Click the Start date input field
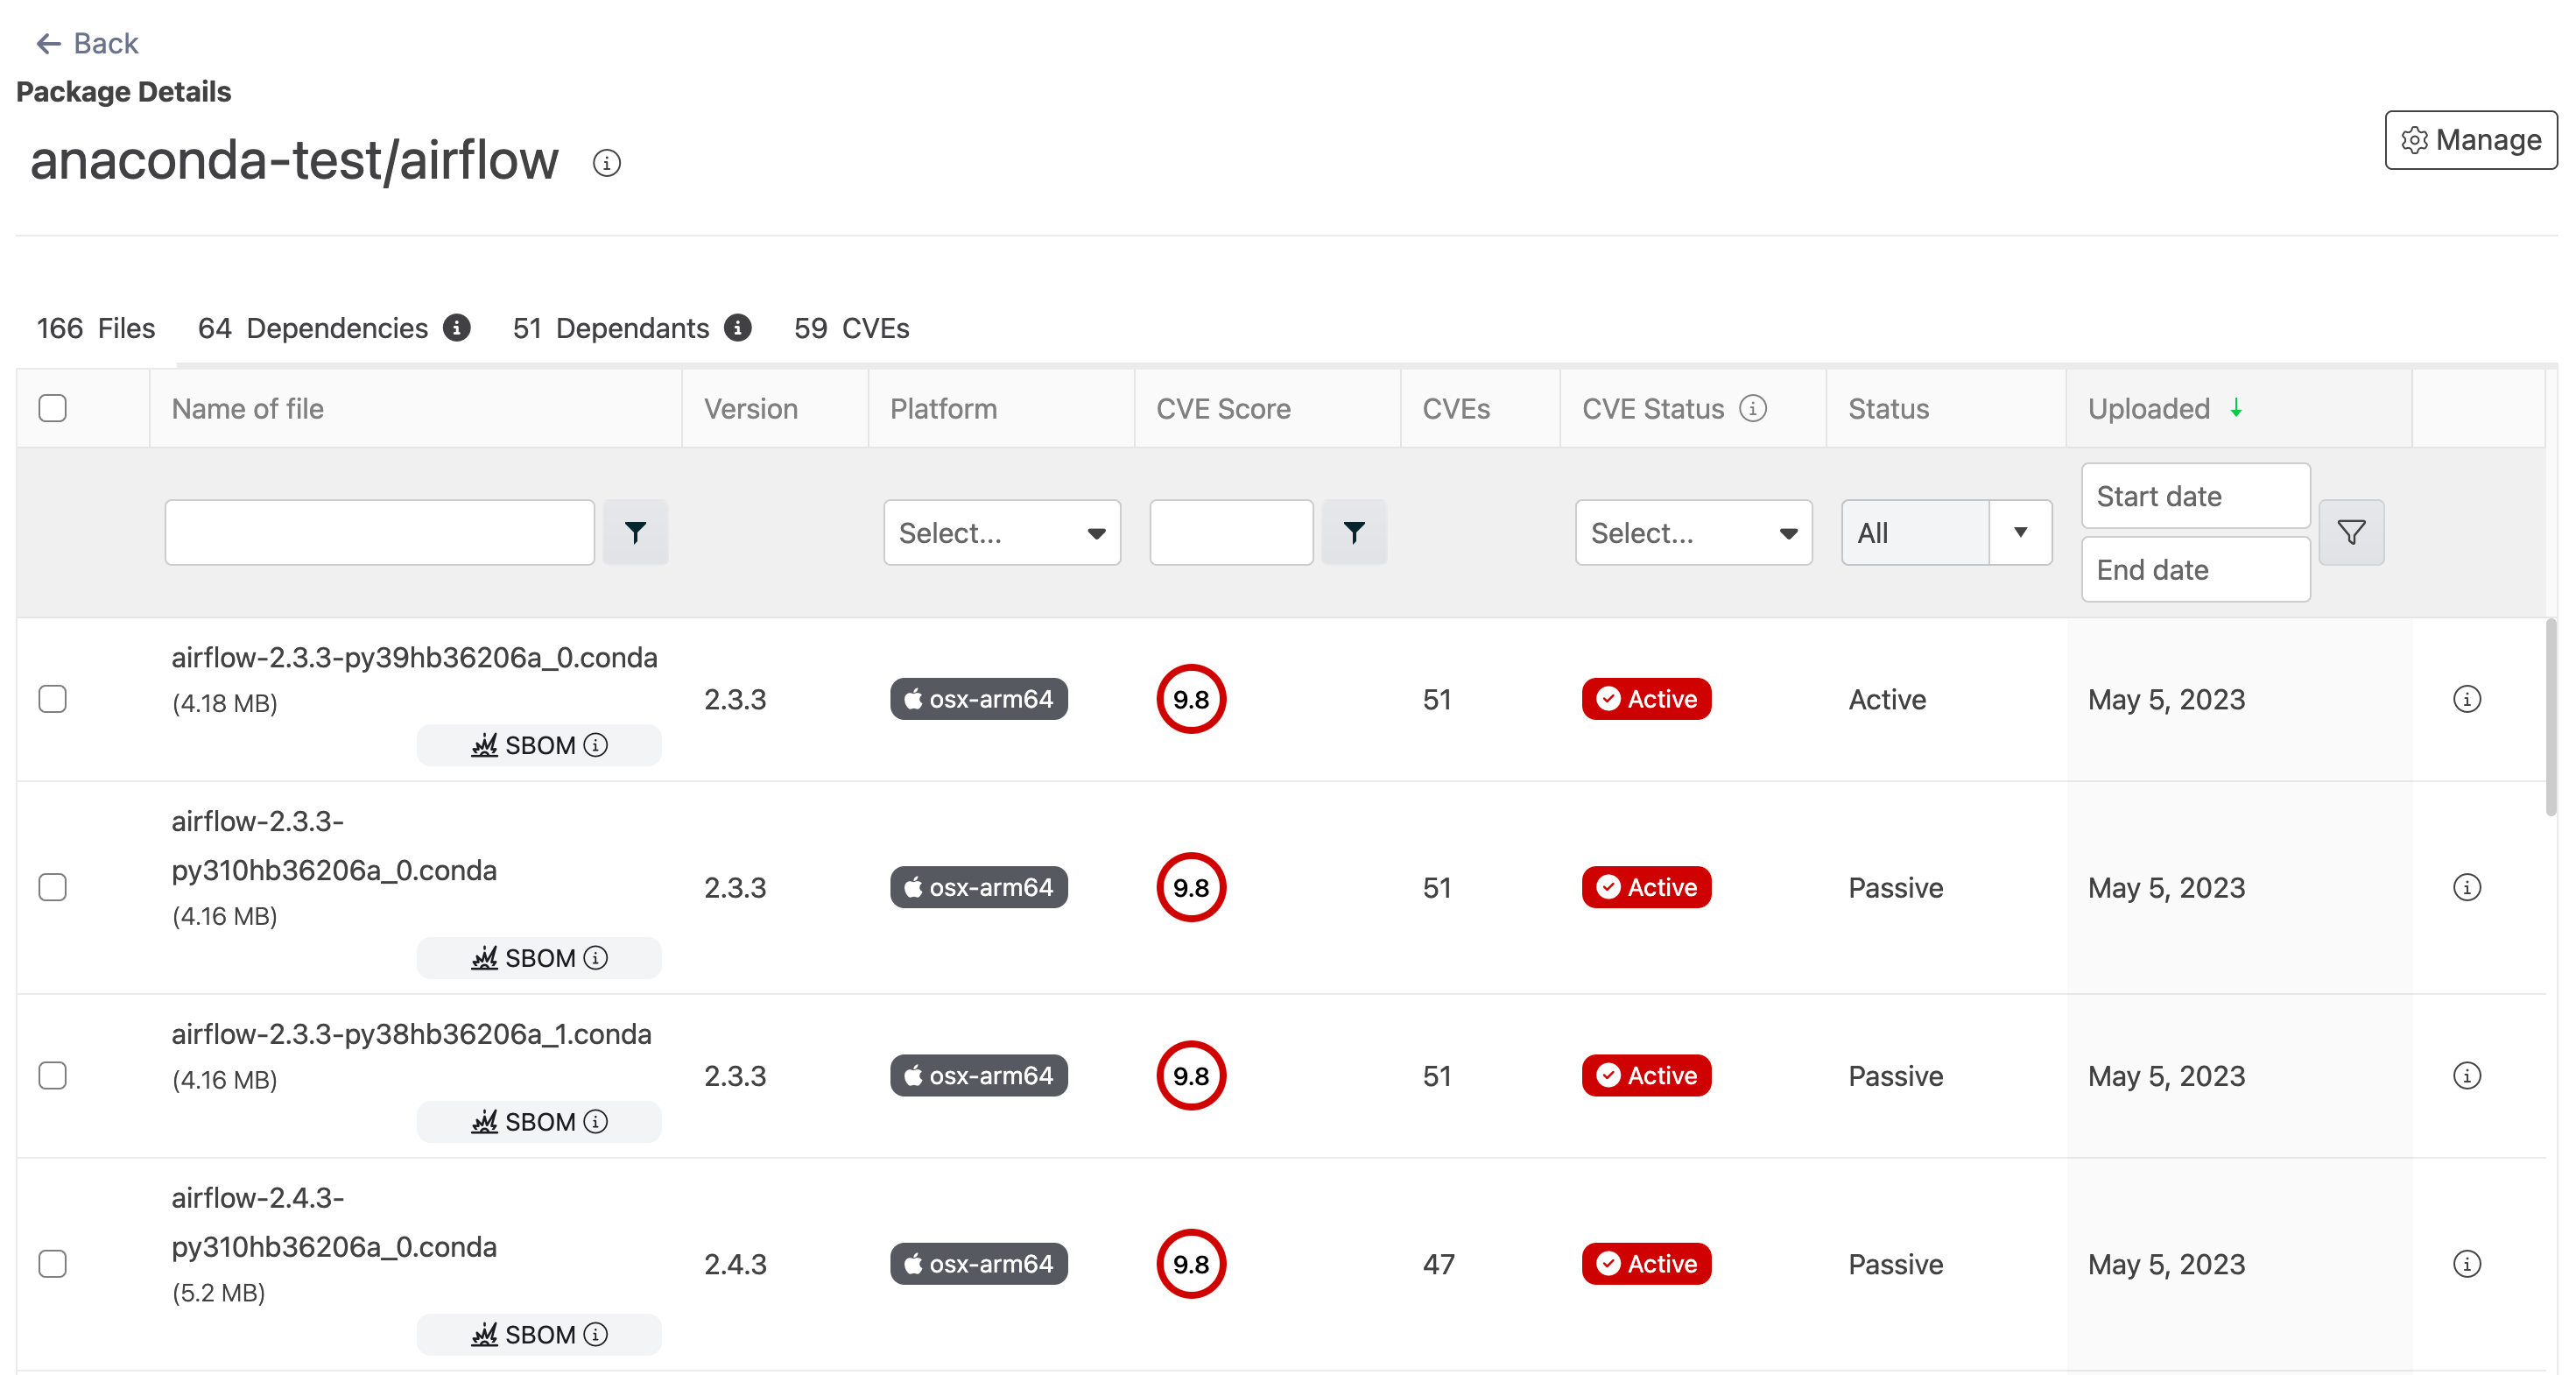Screen dimensions: 2576x1375 (2194, 496)
